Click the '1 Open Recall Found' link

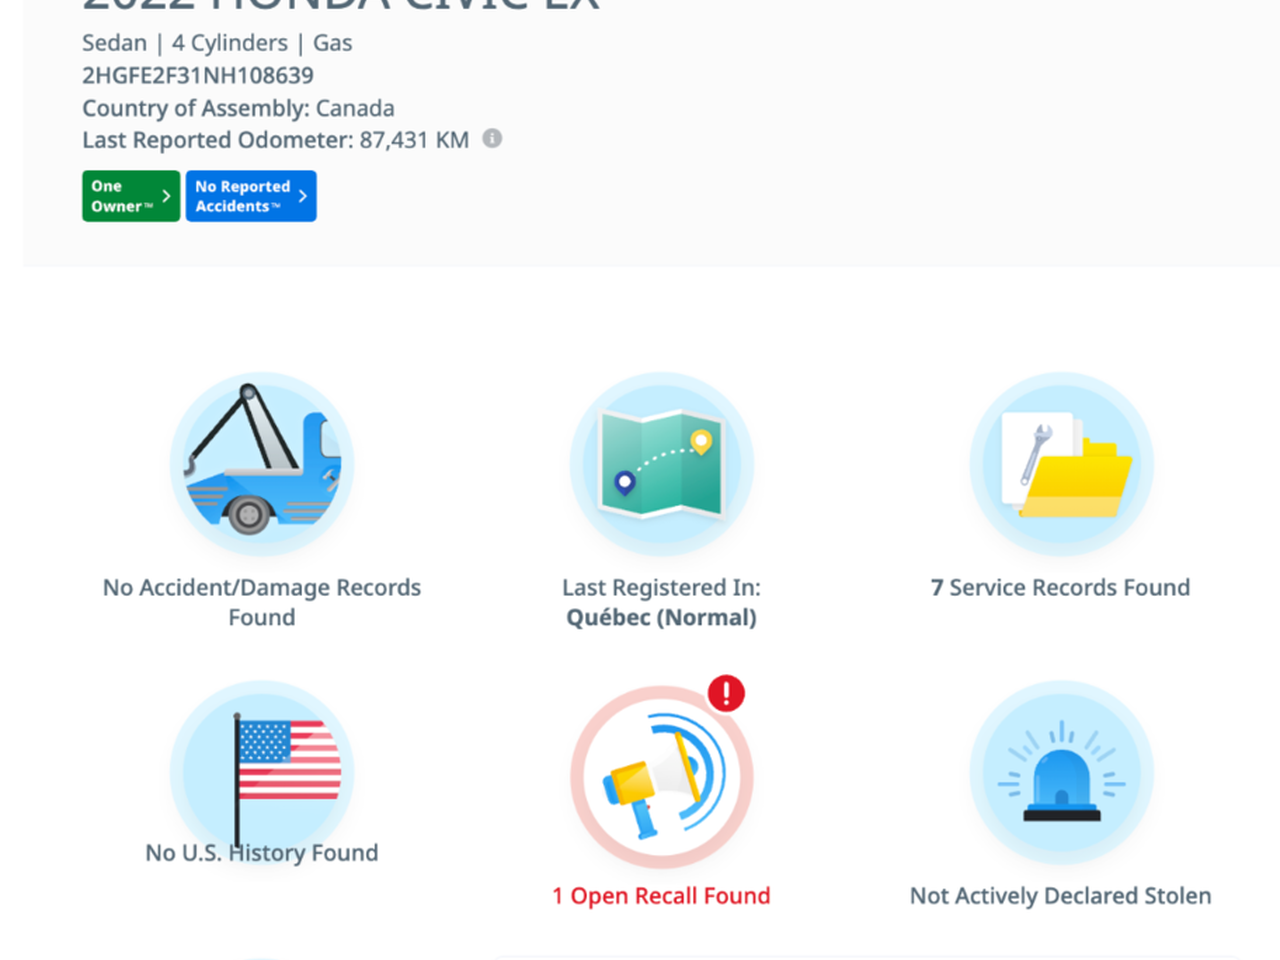[661, 896]
